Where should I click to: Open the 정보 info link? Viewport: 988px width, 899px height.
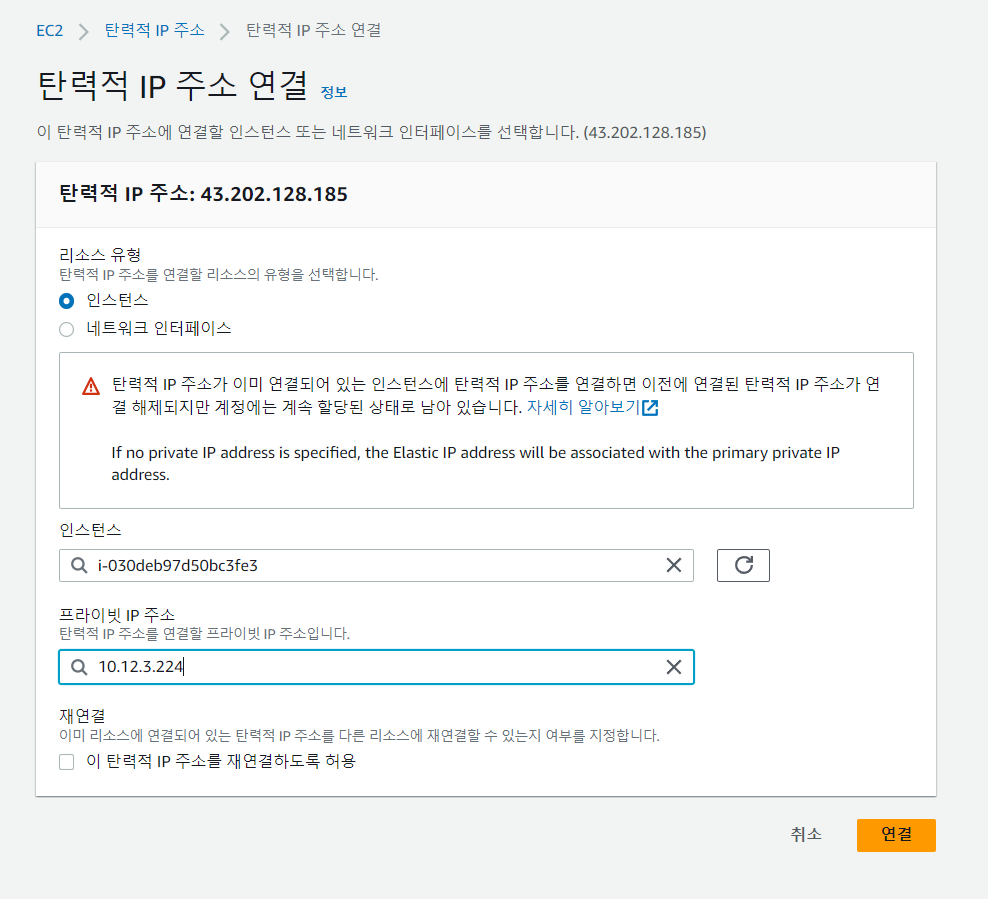click(x=334, y=92)
